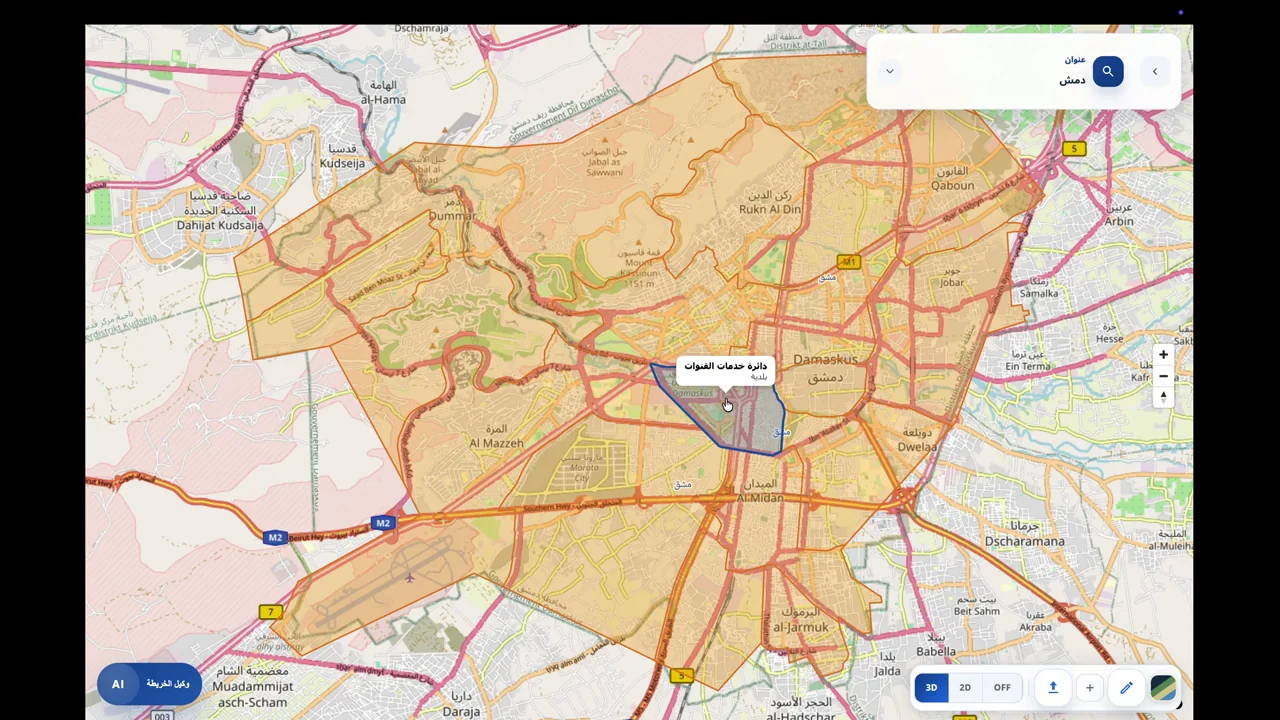Image resolution: width=1280 pixels, height=720 pixels.
Task: Switch the map to 2D mode
Action: [965, 688]
